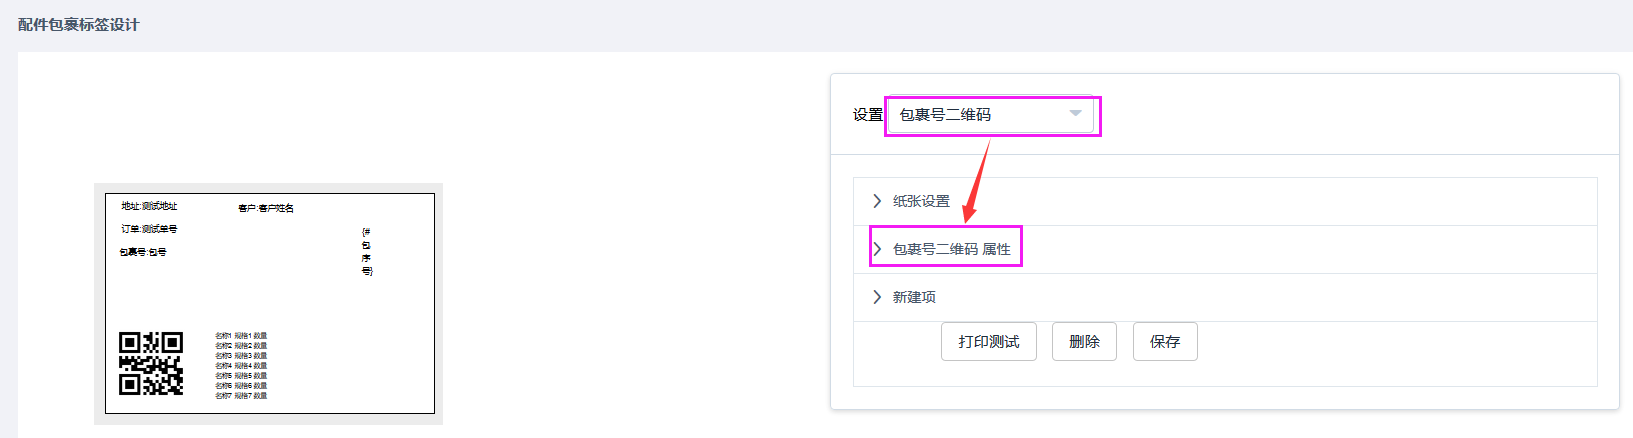Image resolution: width=1633 pixels, height=438 pixels.
Task: Select the 名称1 规格1 数量 list row
Action: click(241, 336)
